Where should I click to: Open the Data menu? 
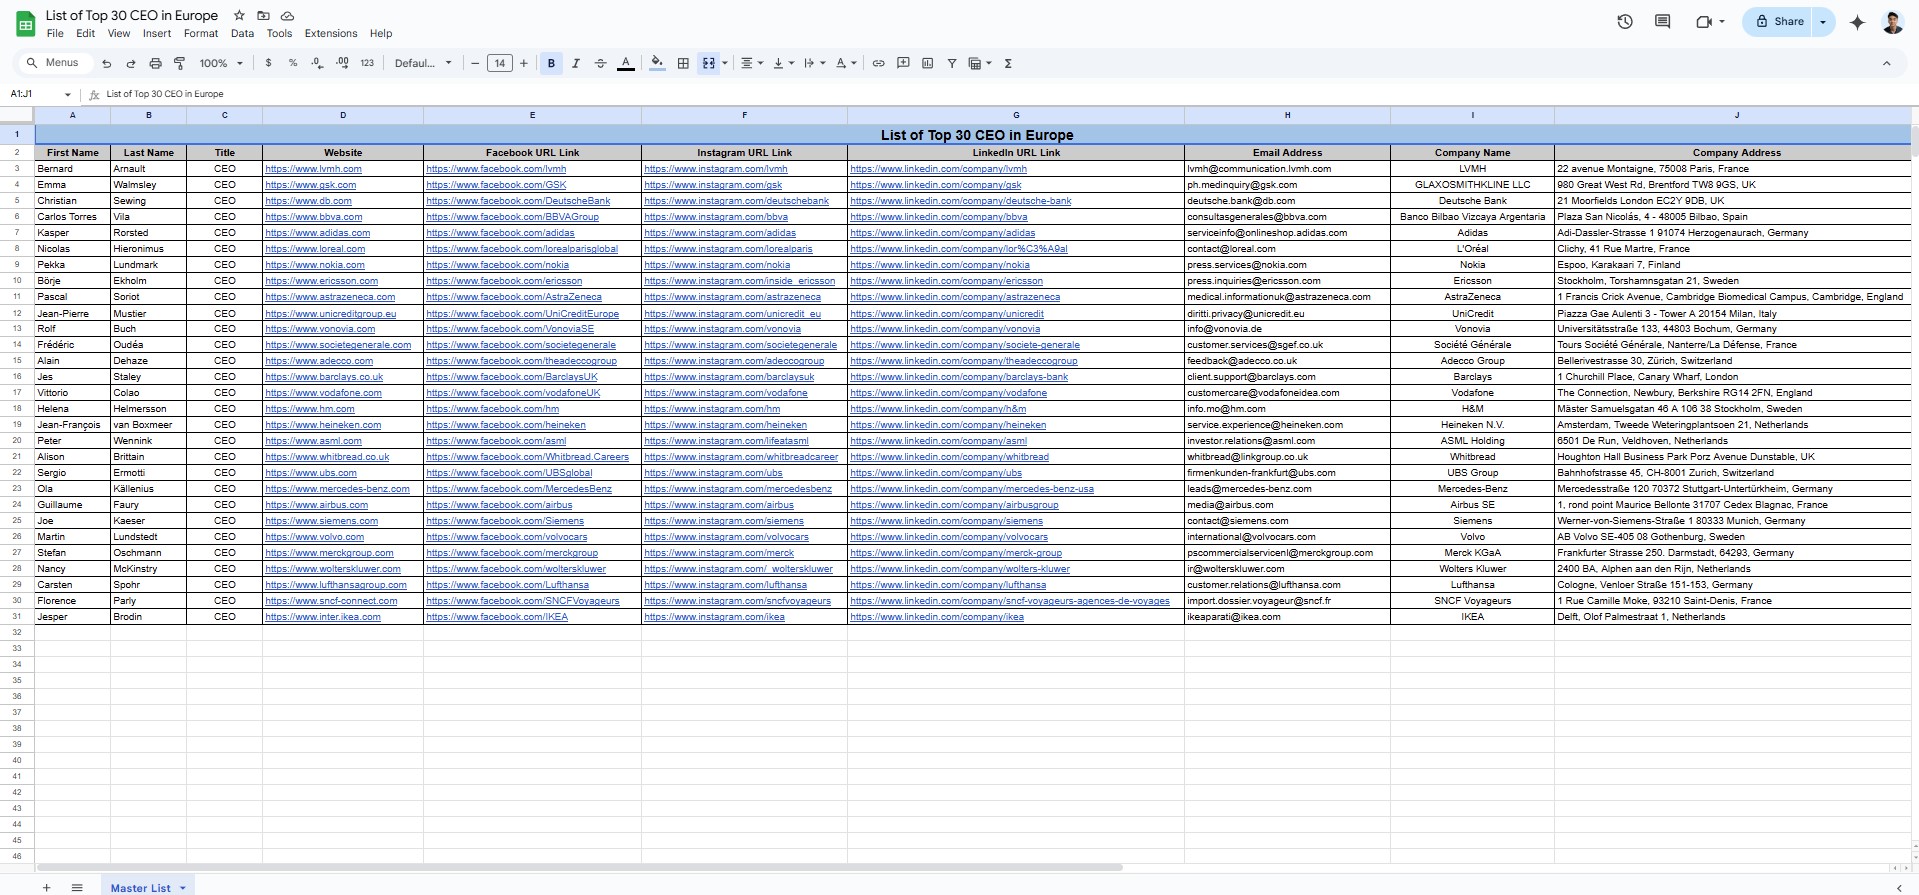pos(242,33)
